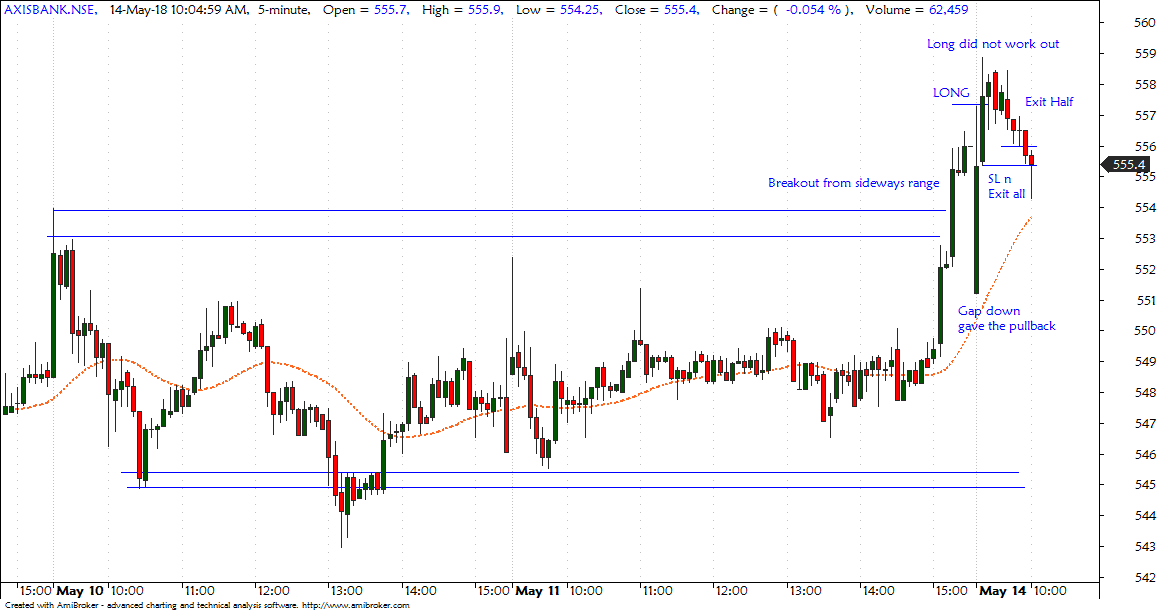Viewport: 1160px width, 610px height.
Task: Click the 555.4 current price marker
Action: click(x=1127, y=165)
